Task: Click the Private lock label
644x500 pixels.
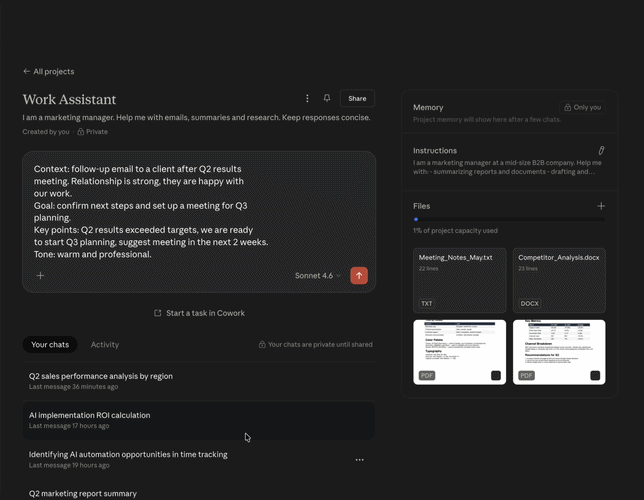Action: click(x=93, y=132)
